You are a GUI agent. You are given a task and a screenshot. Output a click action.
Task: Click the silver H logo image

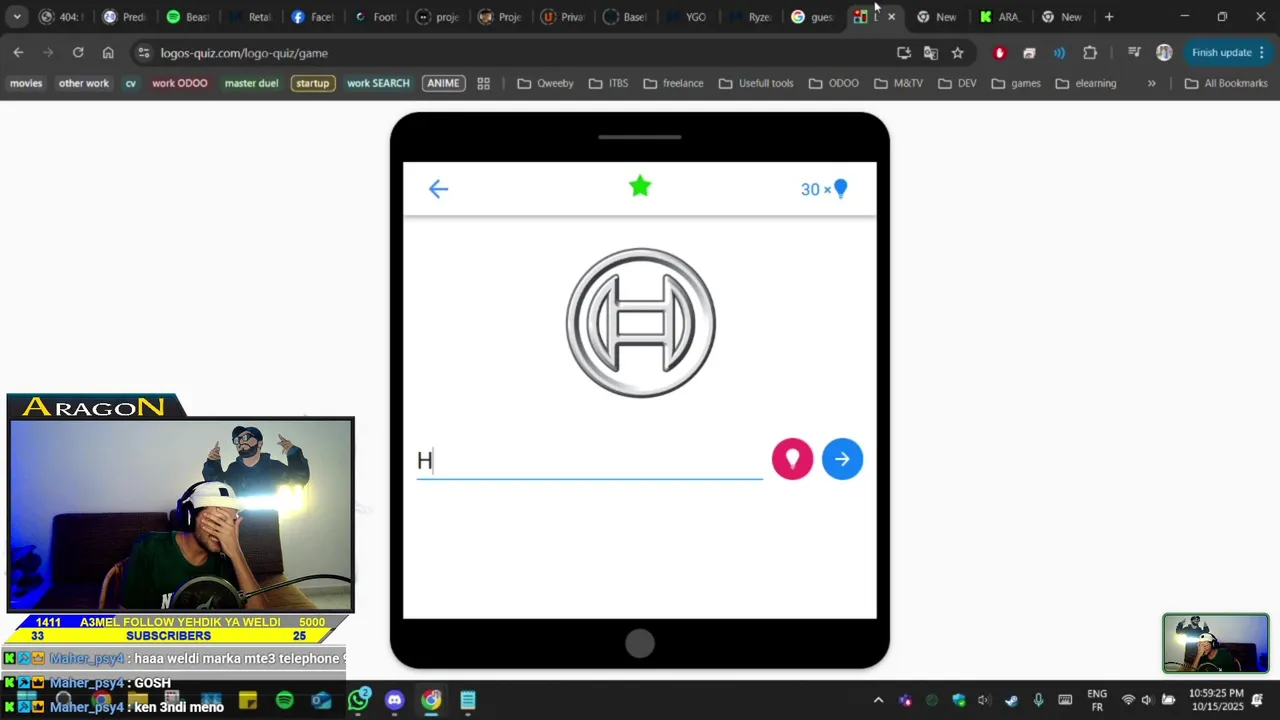[641, 323]
